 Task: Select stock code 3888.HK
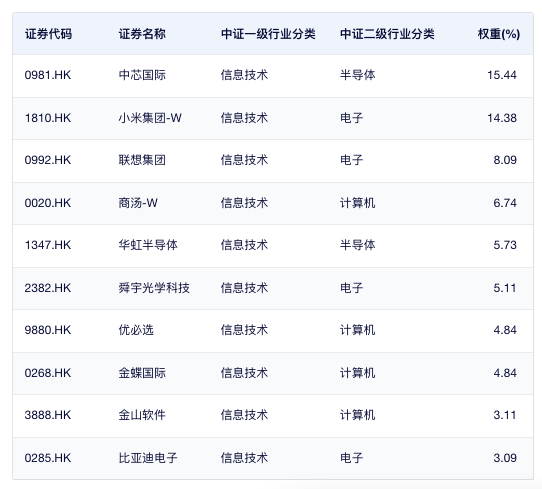point(48,415)
